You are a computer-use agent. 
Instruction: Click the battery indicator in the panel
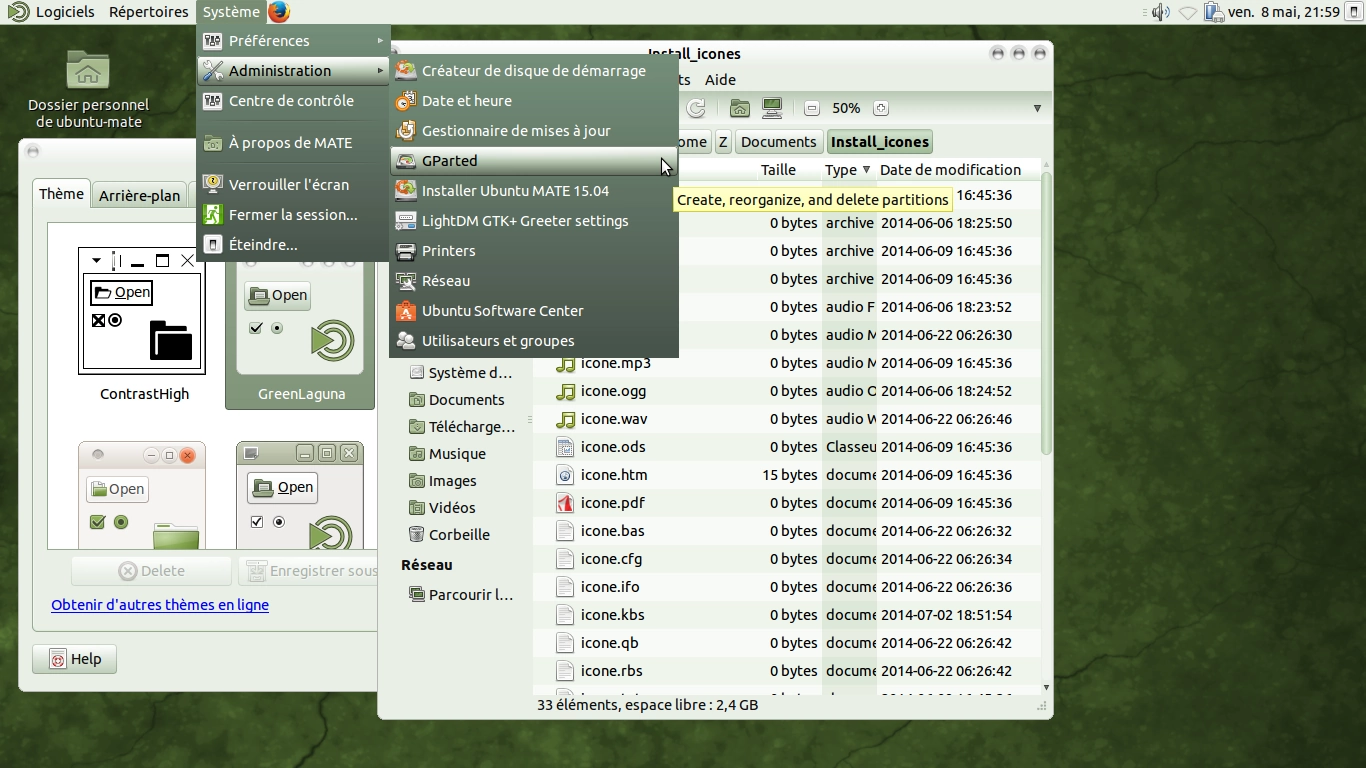tap(1214, 12)
